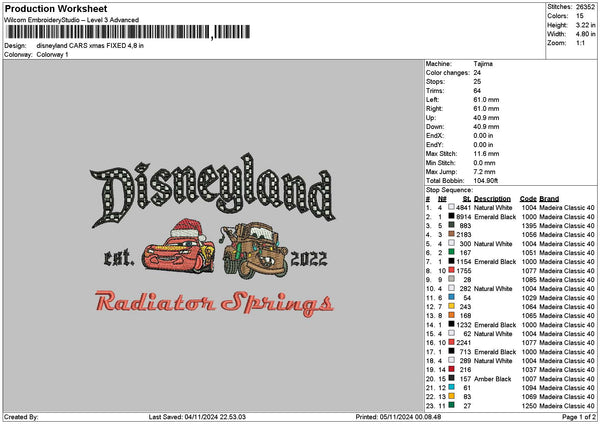Screen dimensions: 600x424
Task: Click the Machine value Tajima
Action: pyautogui.click(x=483, y=64)
